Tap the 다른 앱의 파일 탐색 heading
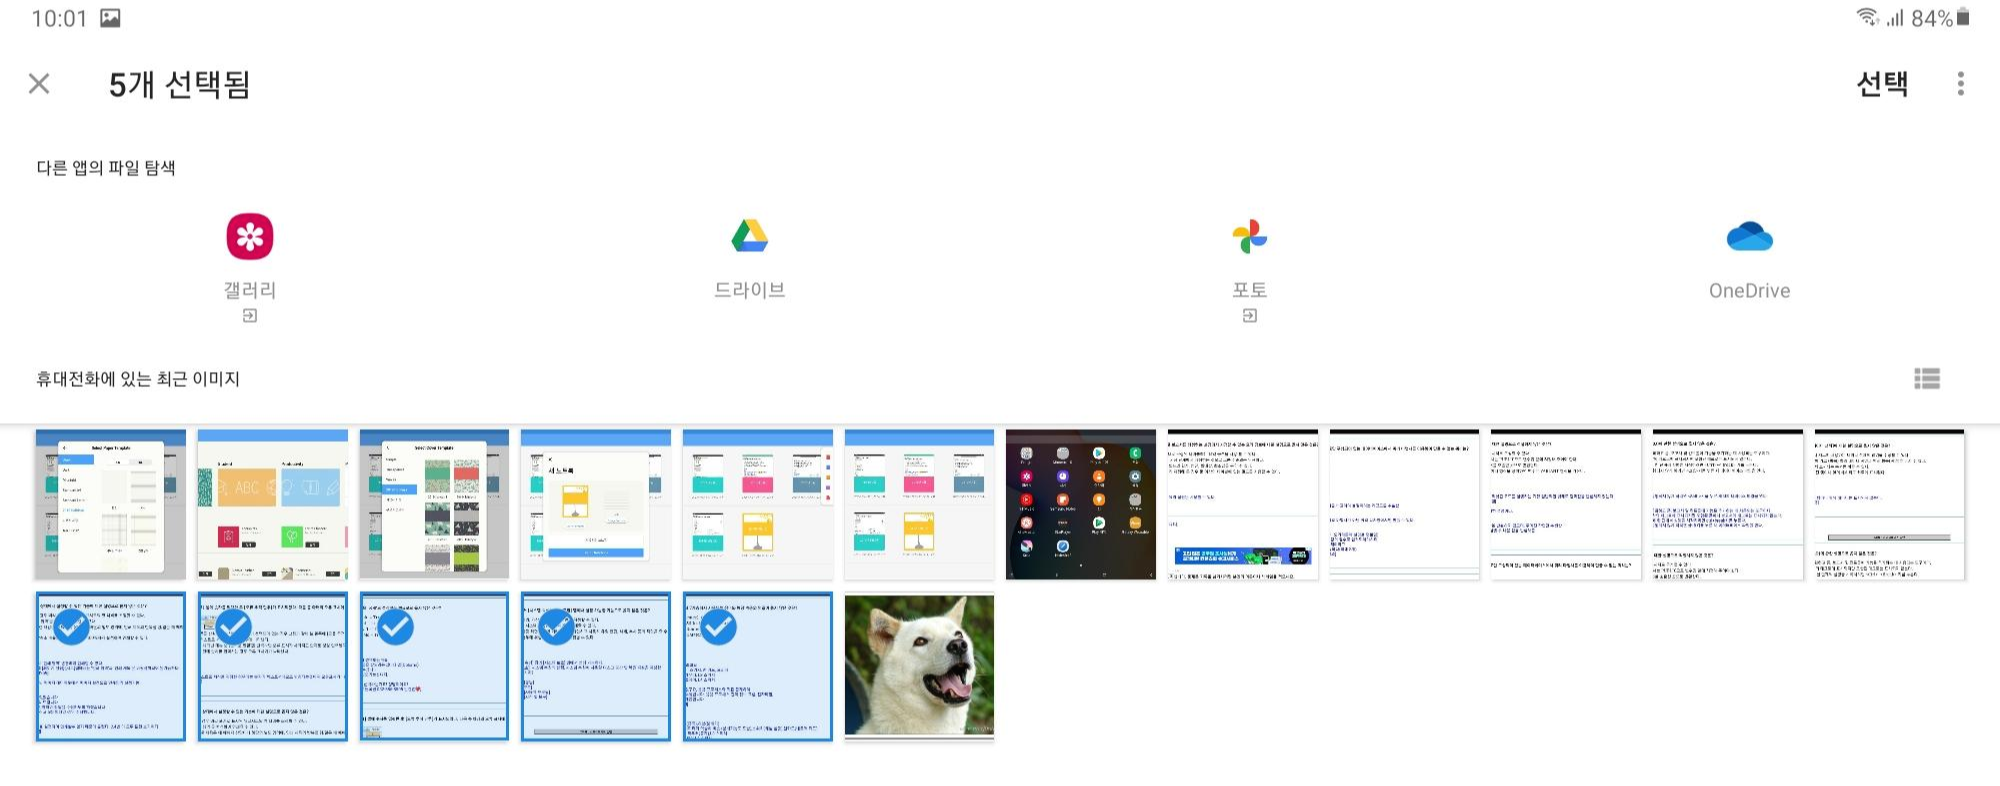This screenshot has width=2000, height=786. [x=106, y=168]
